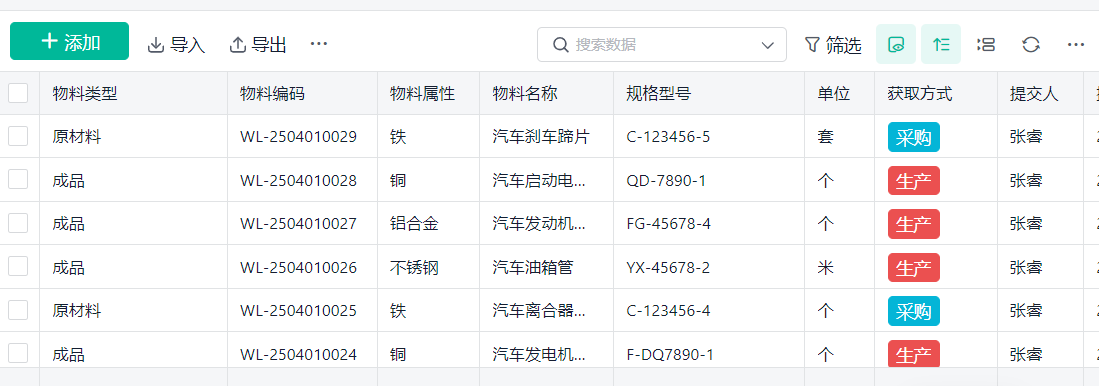Click 原材料 in row WL-2504010029
Image resolution: width=1099 pixels, height=386 pixels.
click(x=77, y=137)
